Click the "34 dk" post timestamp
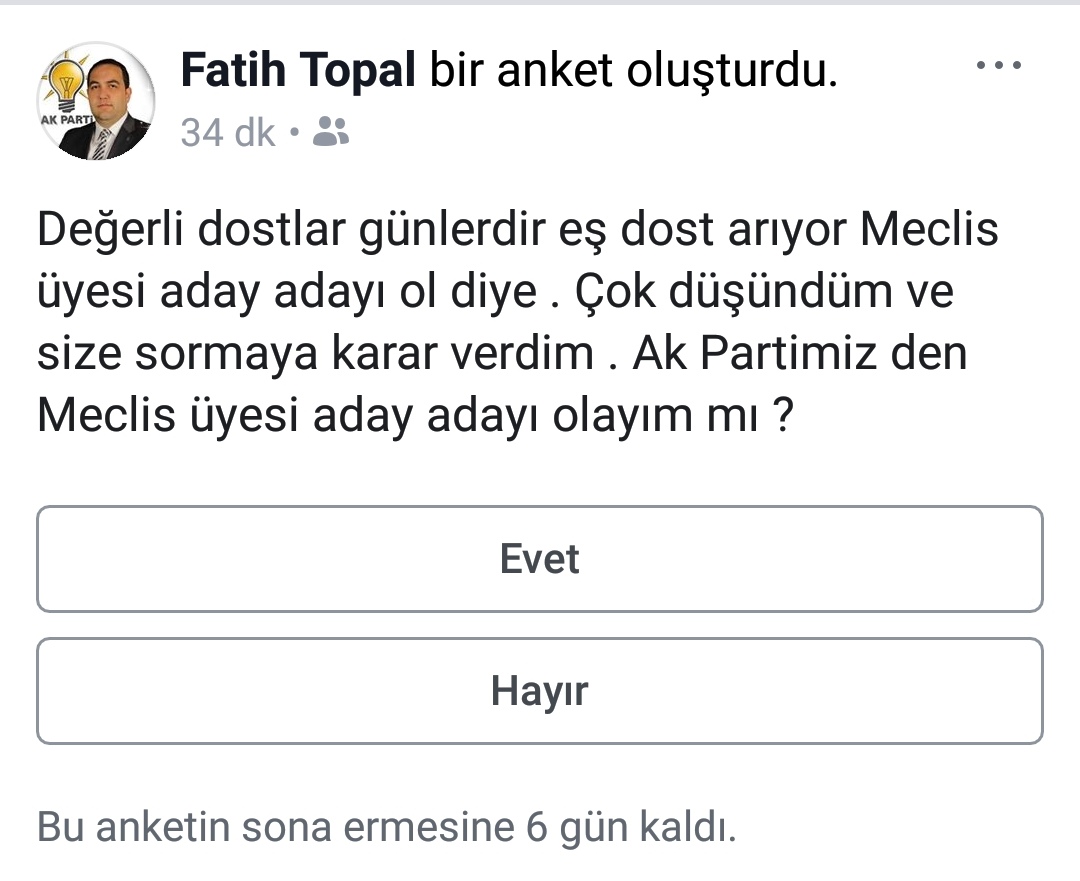This screenshot has width=1080, height=881. (x=228, y=132)
